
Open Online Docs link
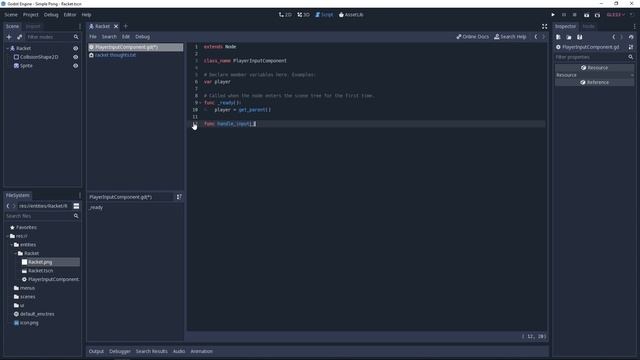pyautogui.click(x=472, y=37)
